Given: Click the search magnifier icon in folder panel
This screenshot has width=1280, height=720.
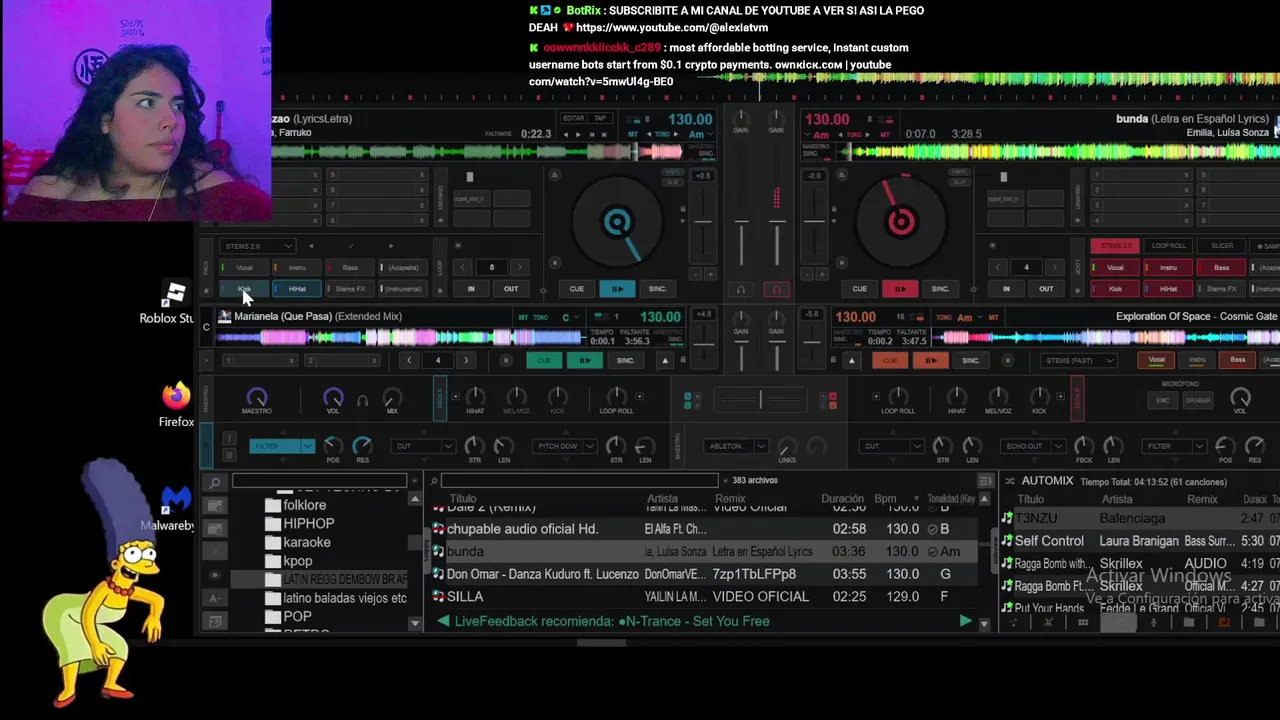Looking at the screenshot, I should pyautogui.click(x=215, y=483).
